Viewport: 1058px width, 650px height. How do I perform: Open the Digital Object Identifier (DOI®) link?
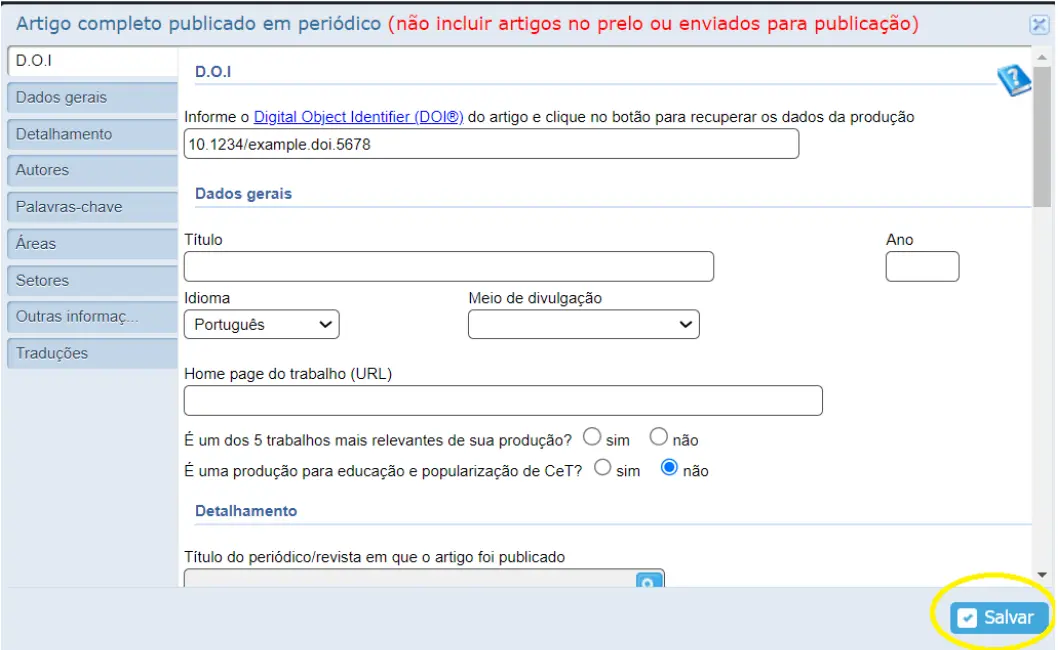pos(358,117)
